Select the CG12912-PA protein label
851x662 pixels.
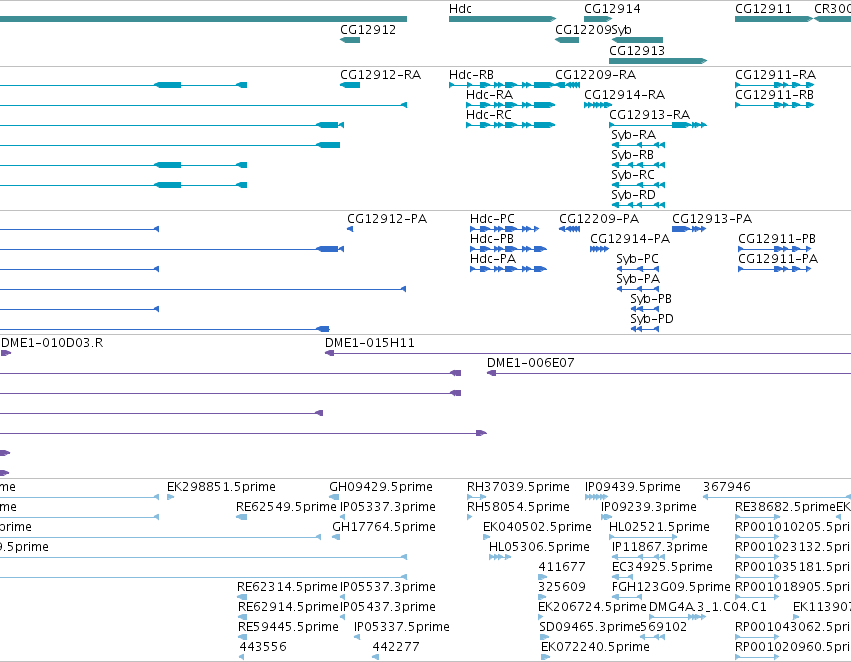[x=387, y=219]
